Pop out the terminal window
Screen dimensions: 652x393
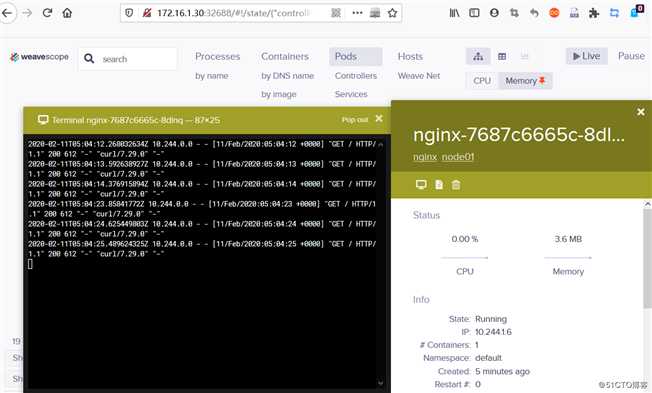tap(355, 120)
